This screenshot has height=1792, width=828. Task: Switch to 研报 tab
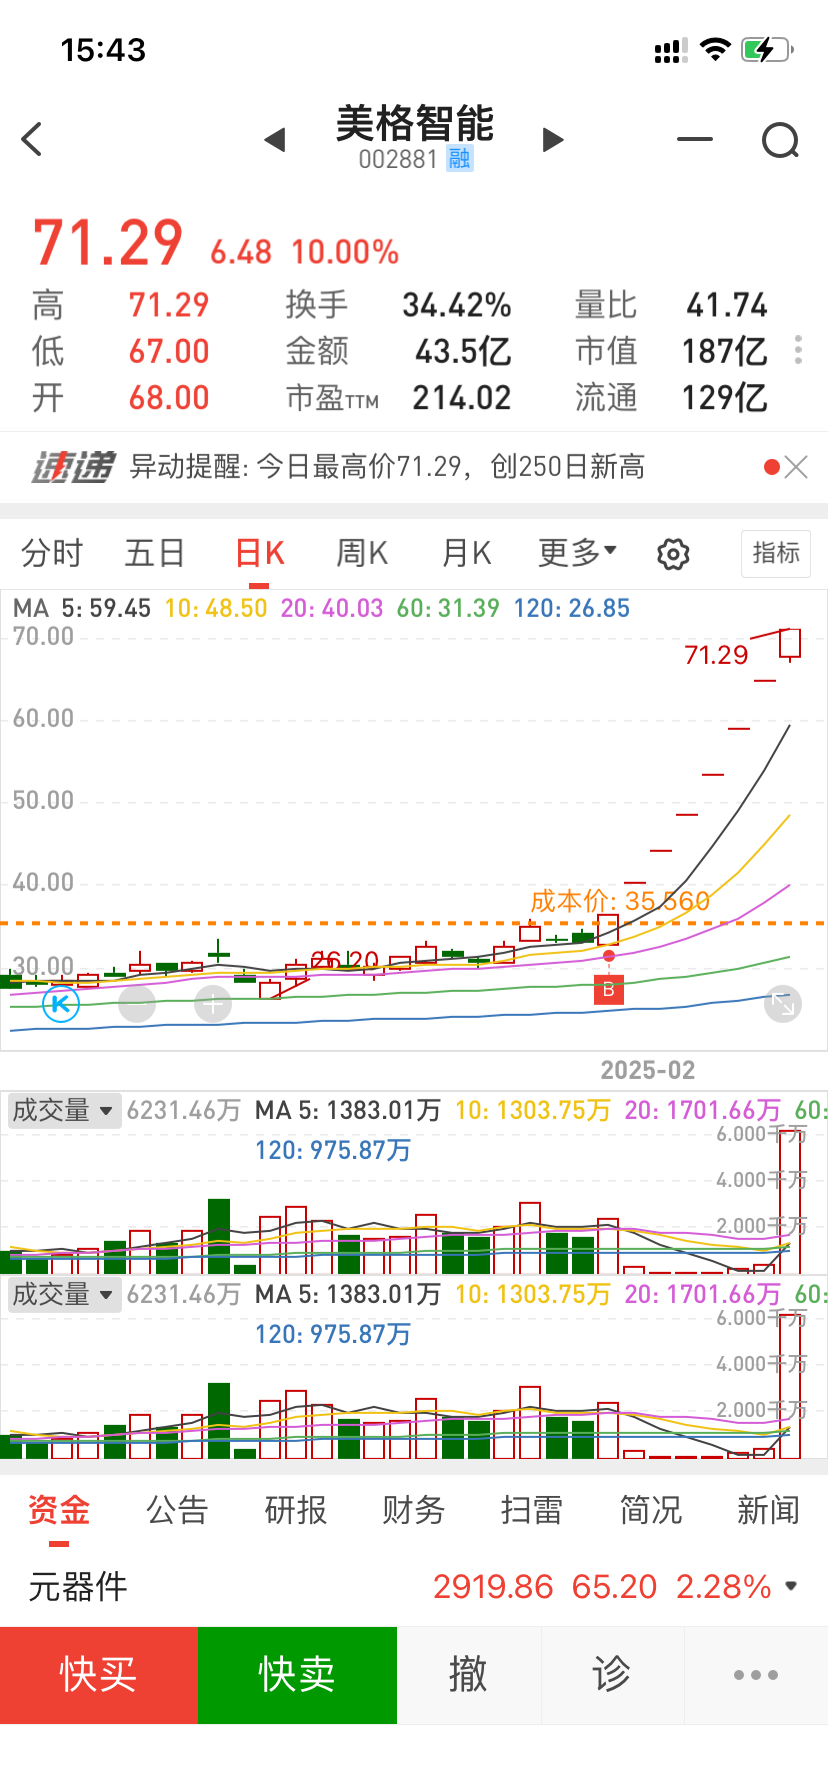pos(295,1509)
